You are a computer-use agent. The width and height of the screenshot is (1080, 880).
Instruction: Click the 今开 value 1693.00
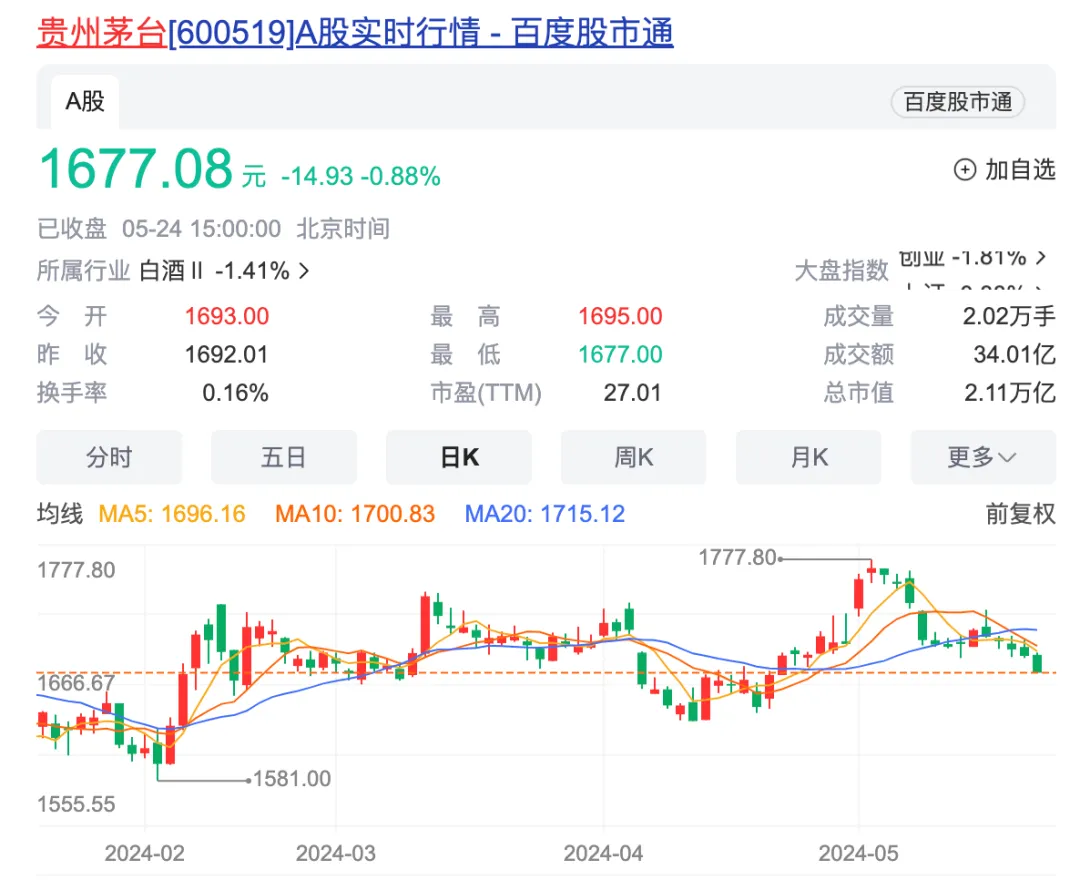pos(227,317)
